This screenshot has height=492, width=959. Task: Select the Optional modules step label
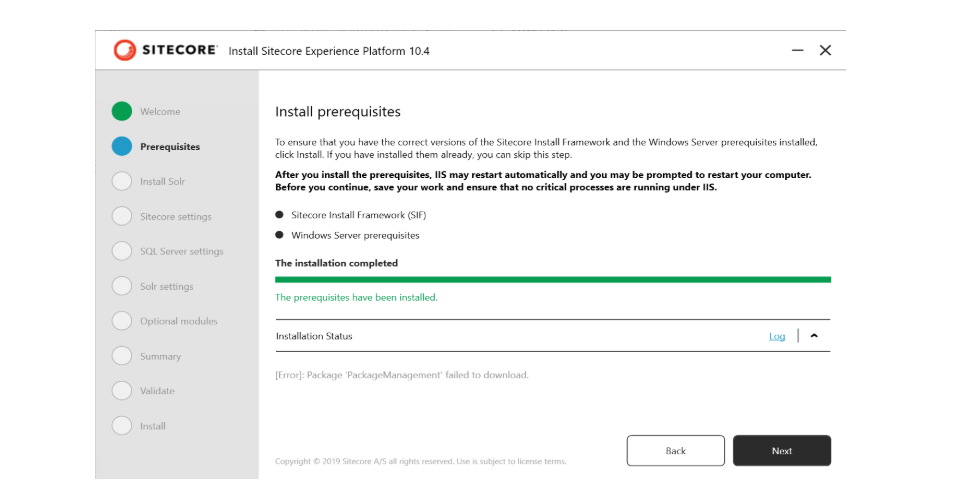point(179,321)
